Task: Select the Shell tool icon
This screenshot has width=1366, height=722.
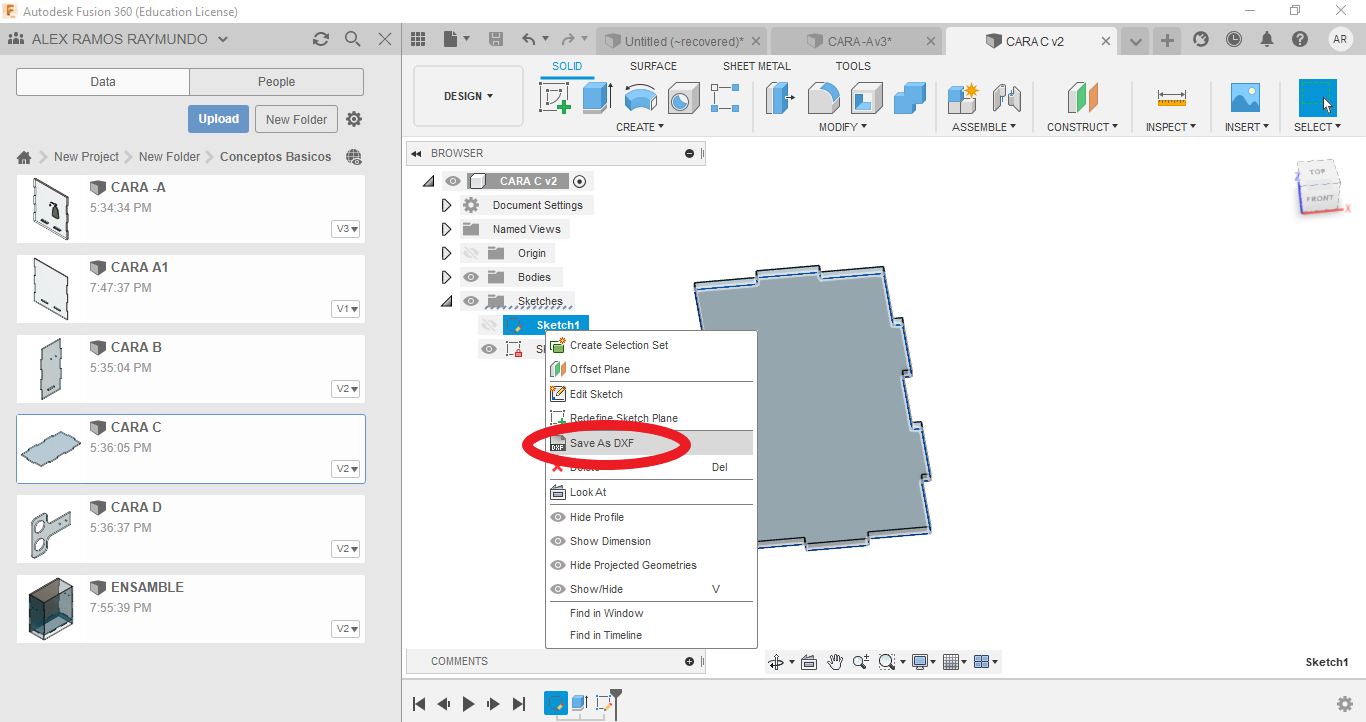Action: 867,98
